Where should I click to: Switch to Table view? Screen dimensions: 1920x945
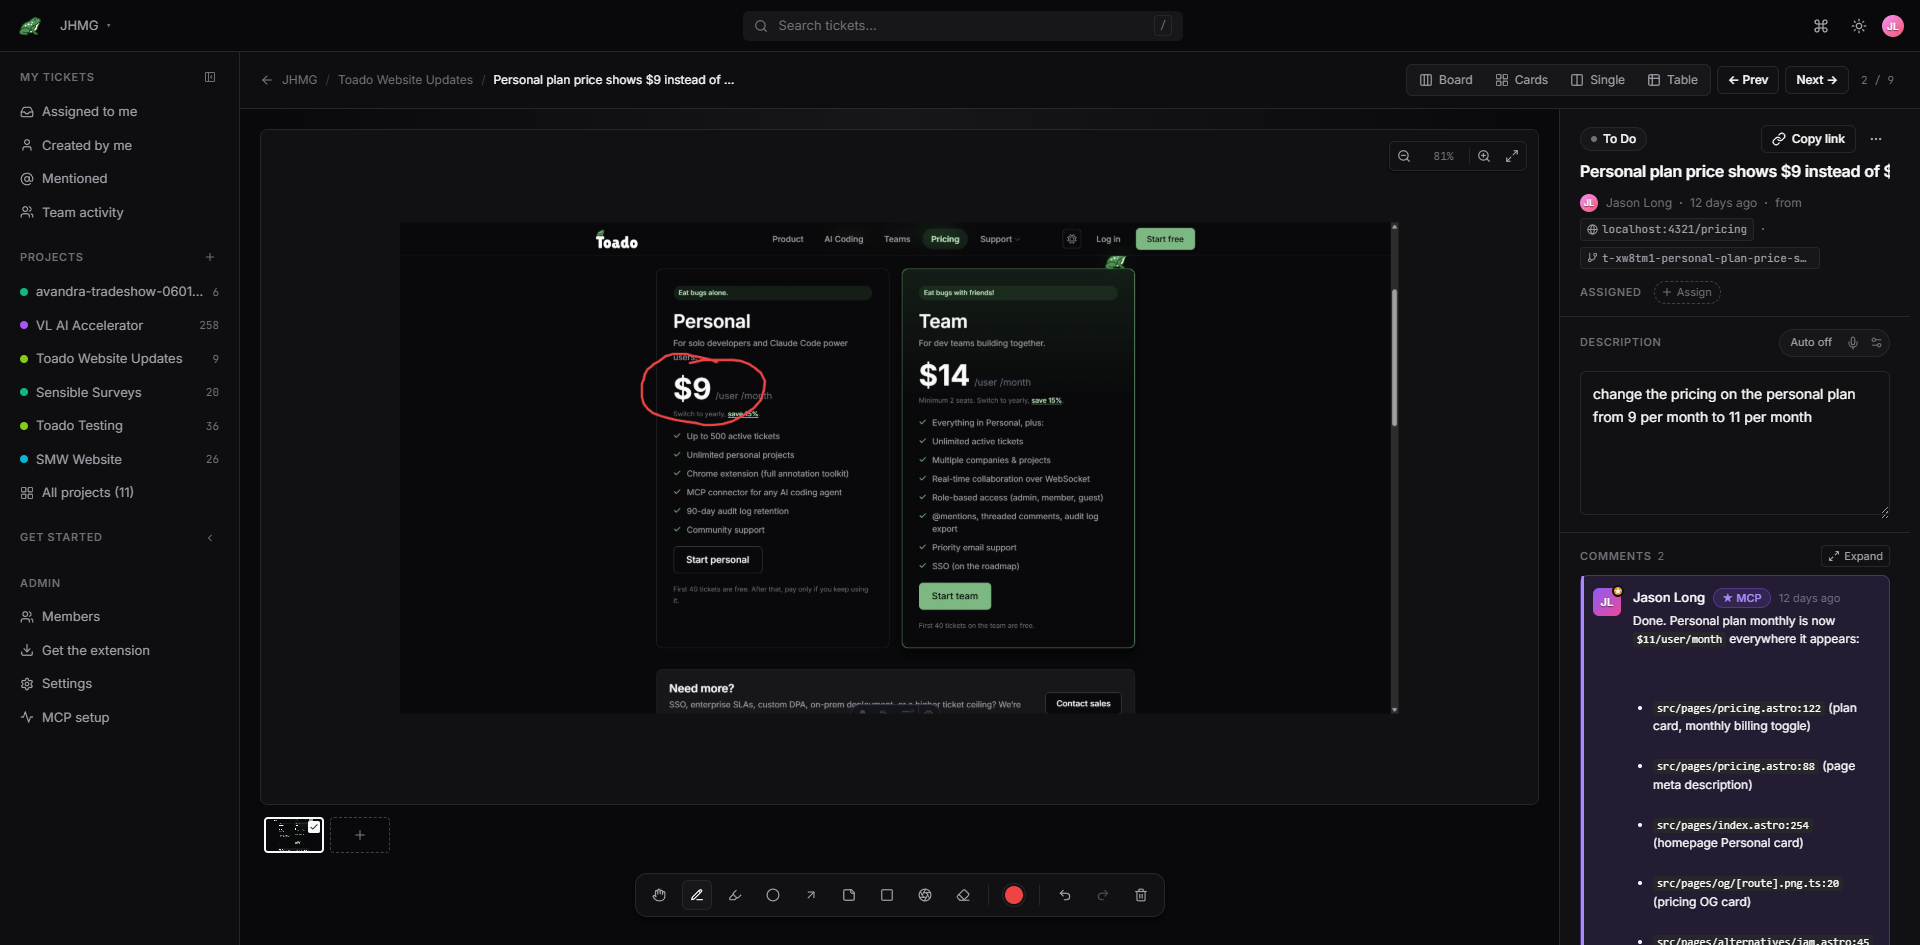coord(1673,80)
